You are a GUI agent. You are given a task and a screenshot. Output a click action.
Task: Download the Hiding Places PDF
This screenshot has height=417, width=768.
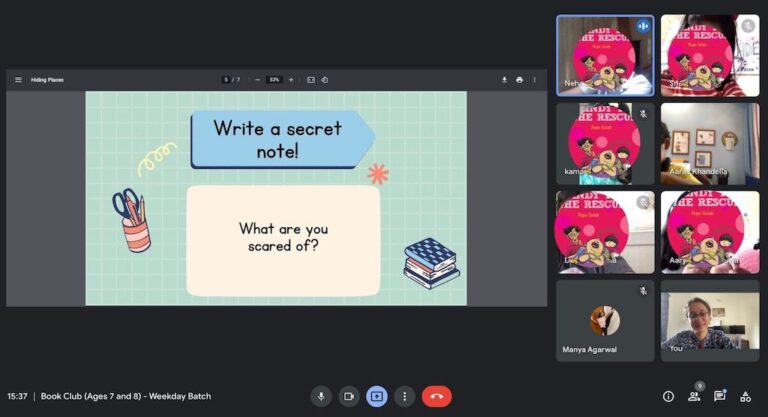504,80
